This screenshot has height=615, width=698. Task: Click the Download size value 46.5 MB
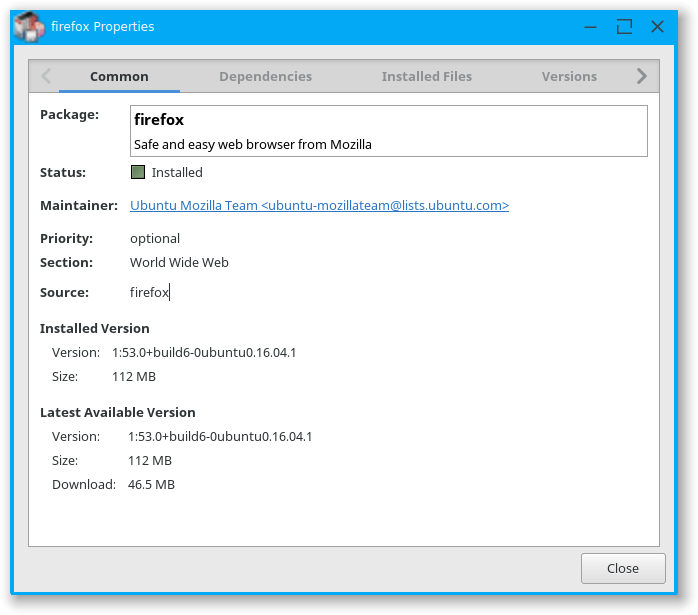pos(151,484)
